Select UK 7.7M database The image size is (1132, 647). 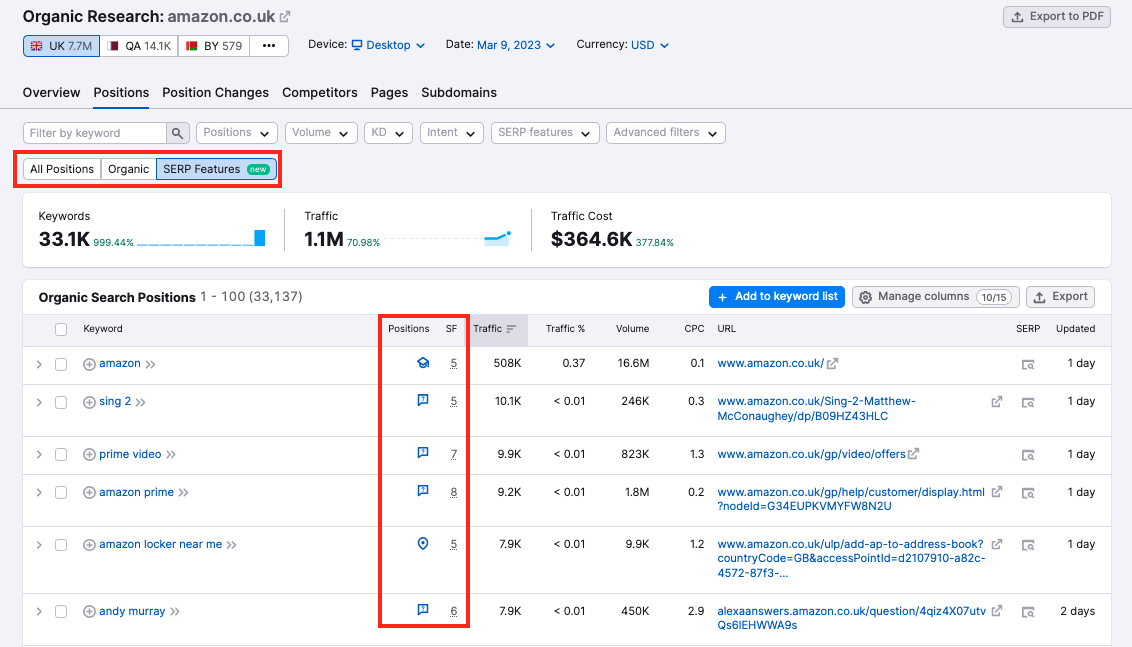pyautogui.click(x=61, y=45)
